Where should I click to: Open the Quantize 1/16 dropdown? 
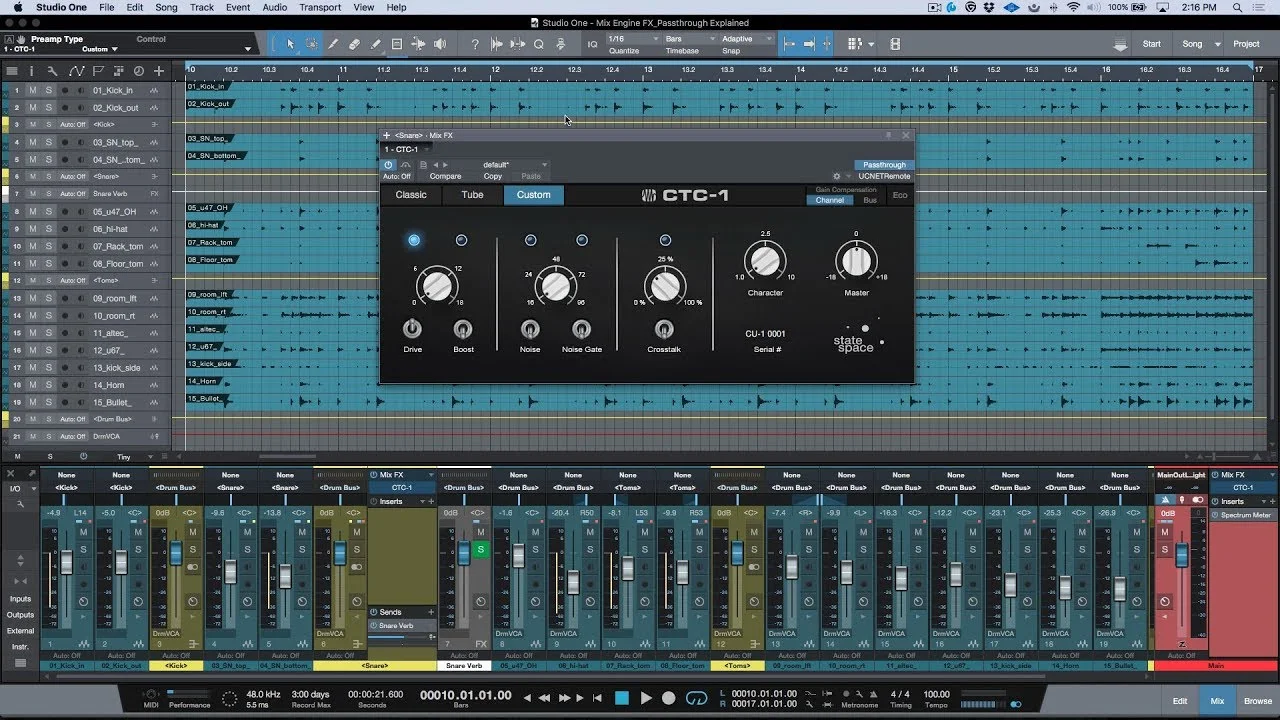633,39
